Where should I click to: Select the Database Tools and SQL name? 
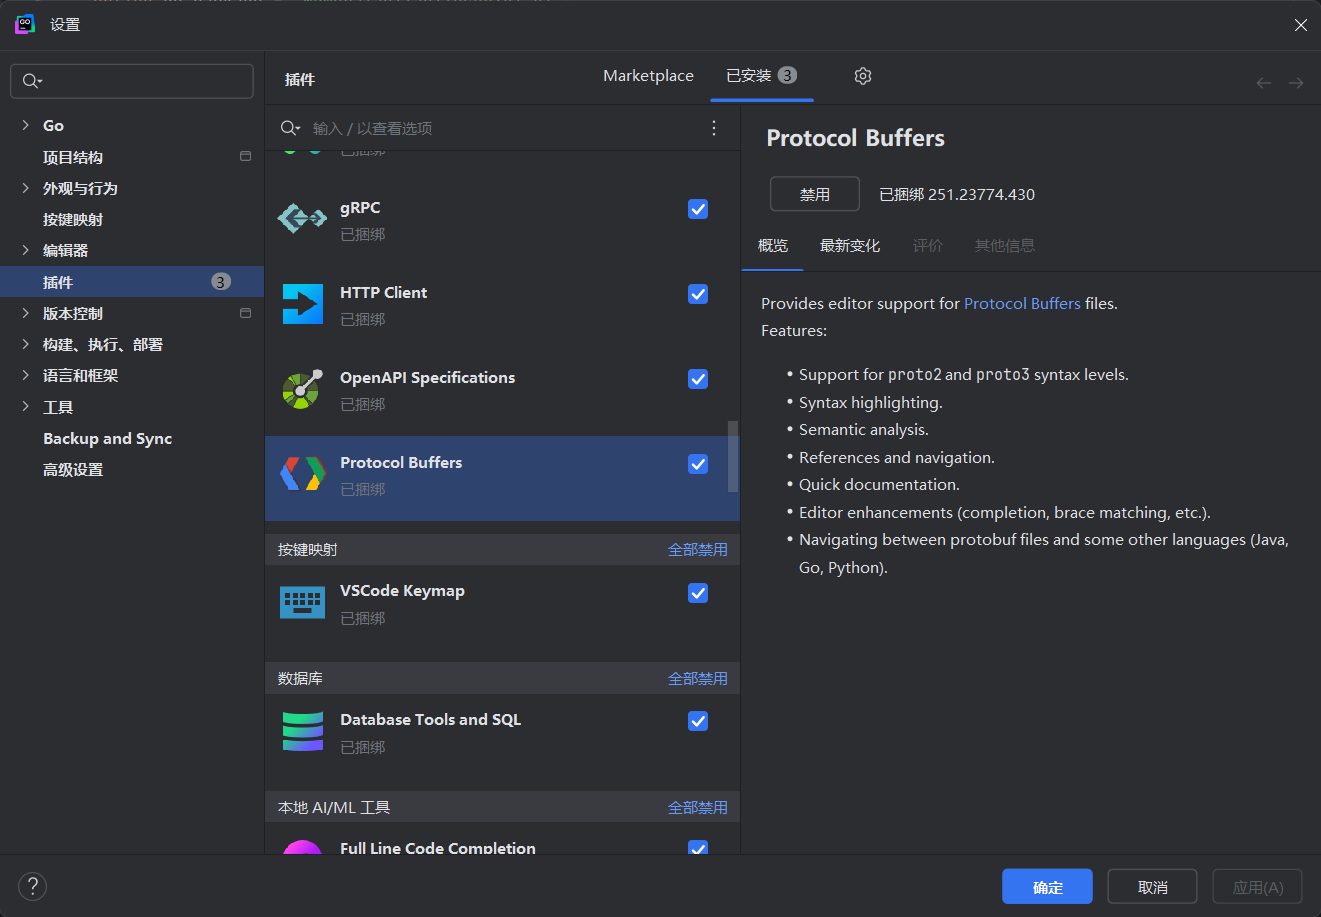[430, 720]
